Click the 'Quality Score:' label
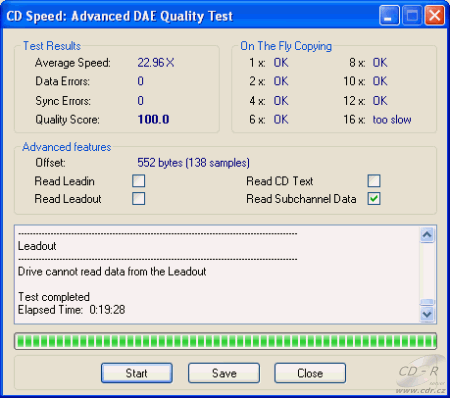 click(67, 120)
